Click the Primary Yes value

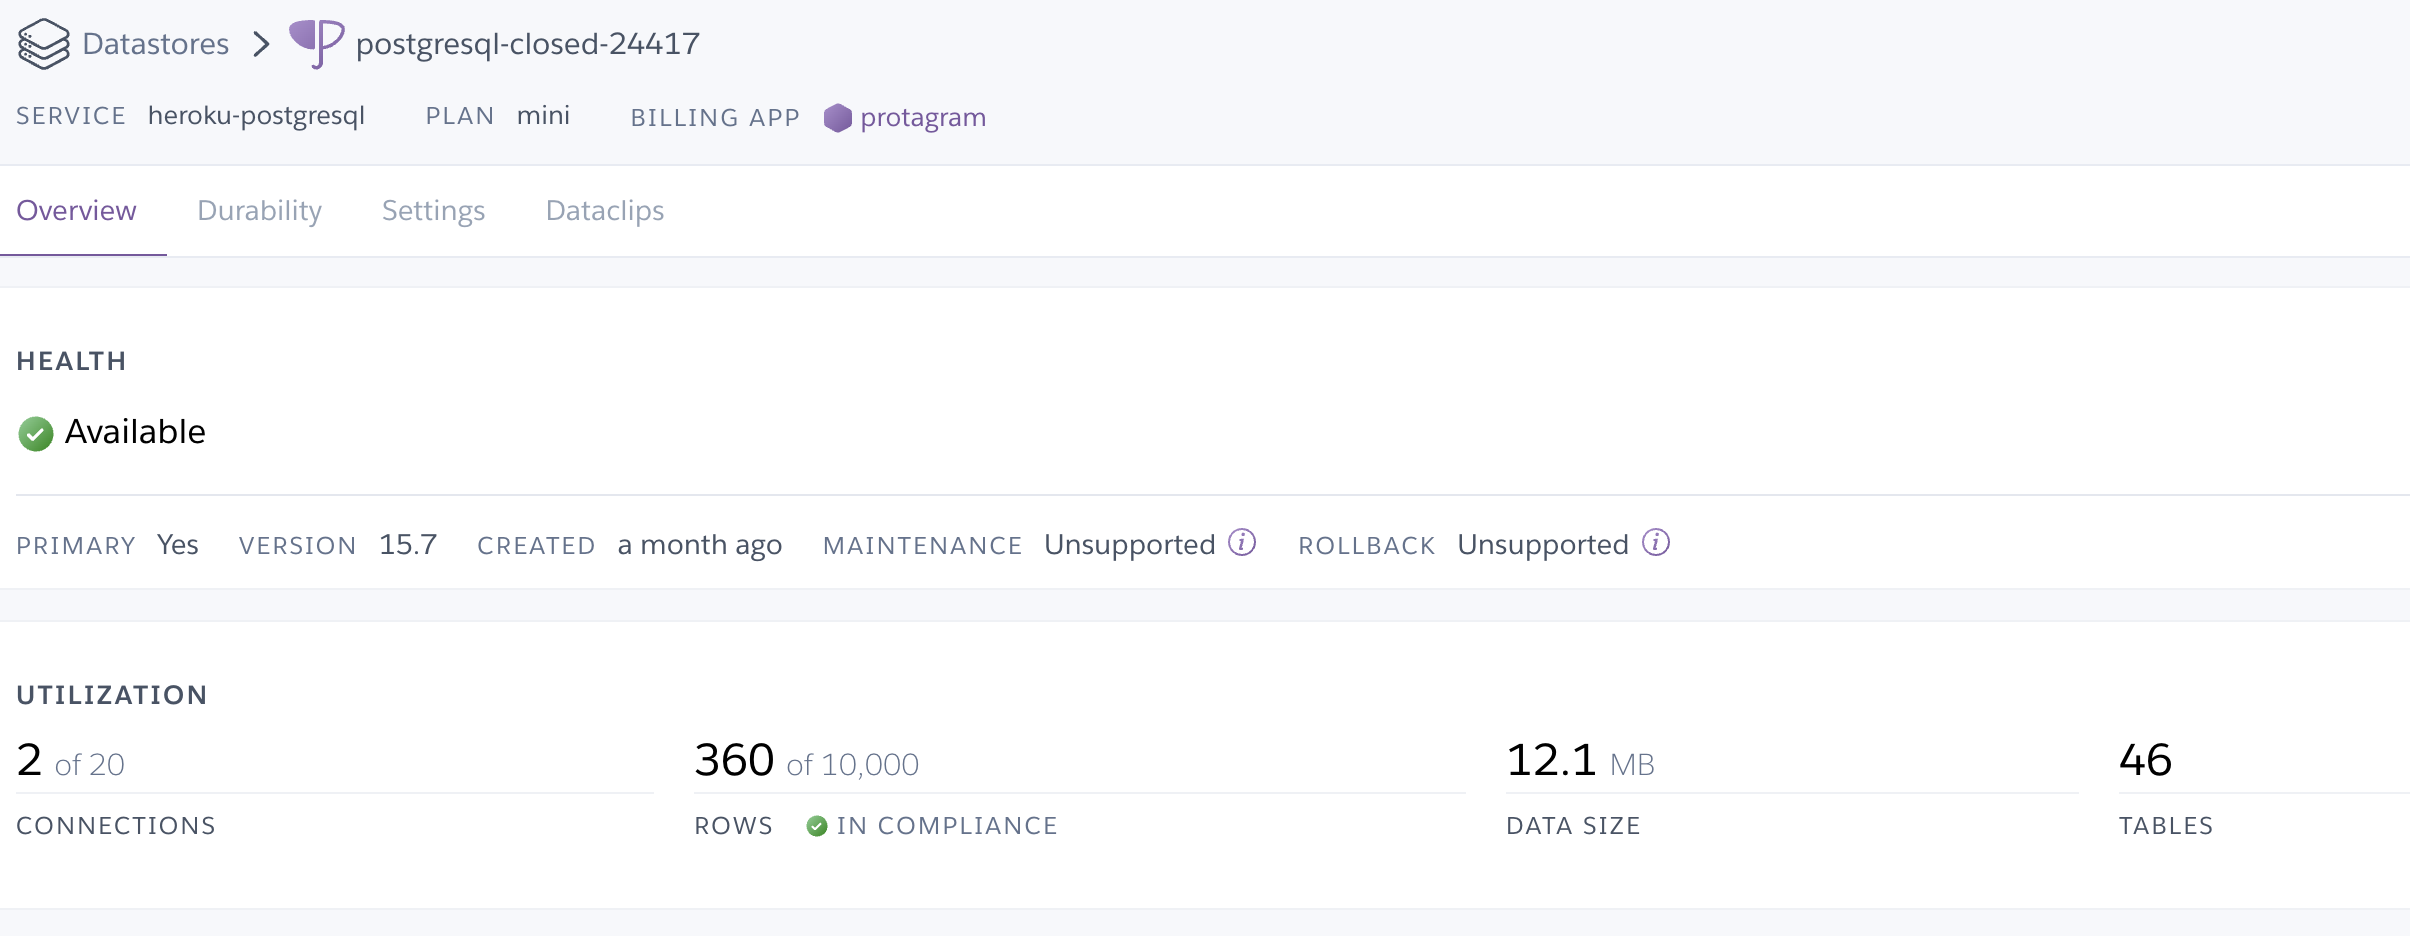[178, 545]
